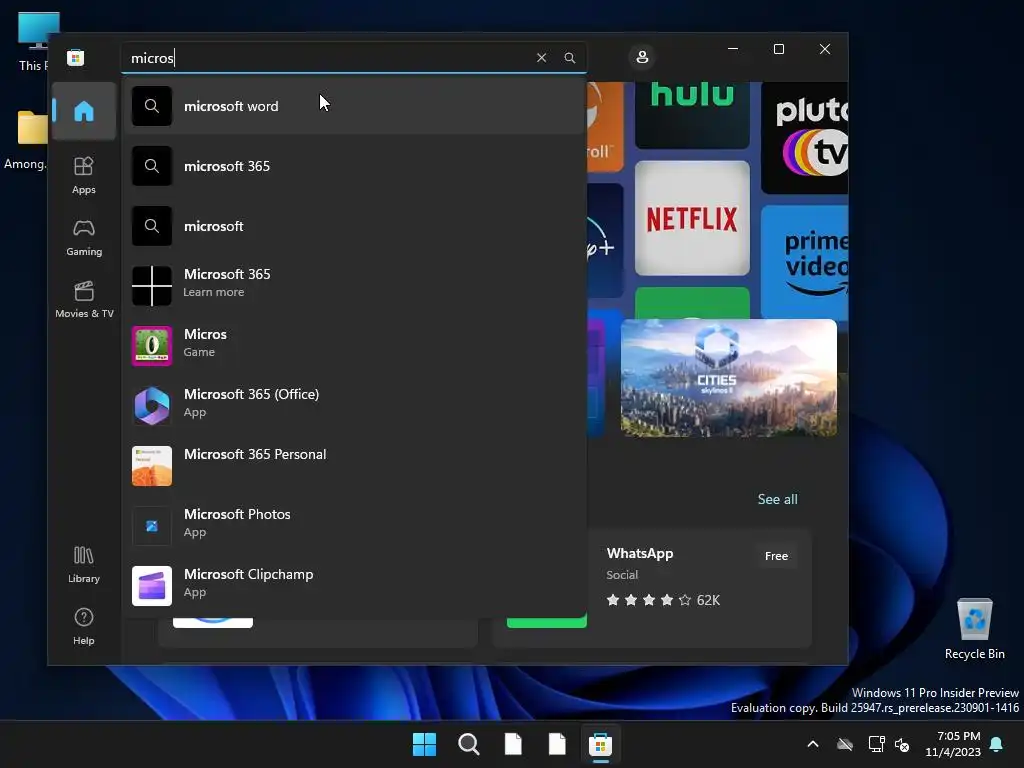Screen dimensions: 1024x768
Task: Select the Recycle Bin desktop icon
Action: click(x=974, y=628)
